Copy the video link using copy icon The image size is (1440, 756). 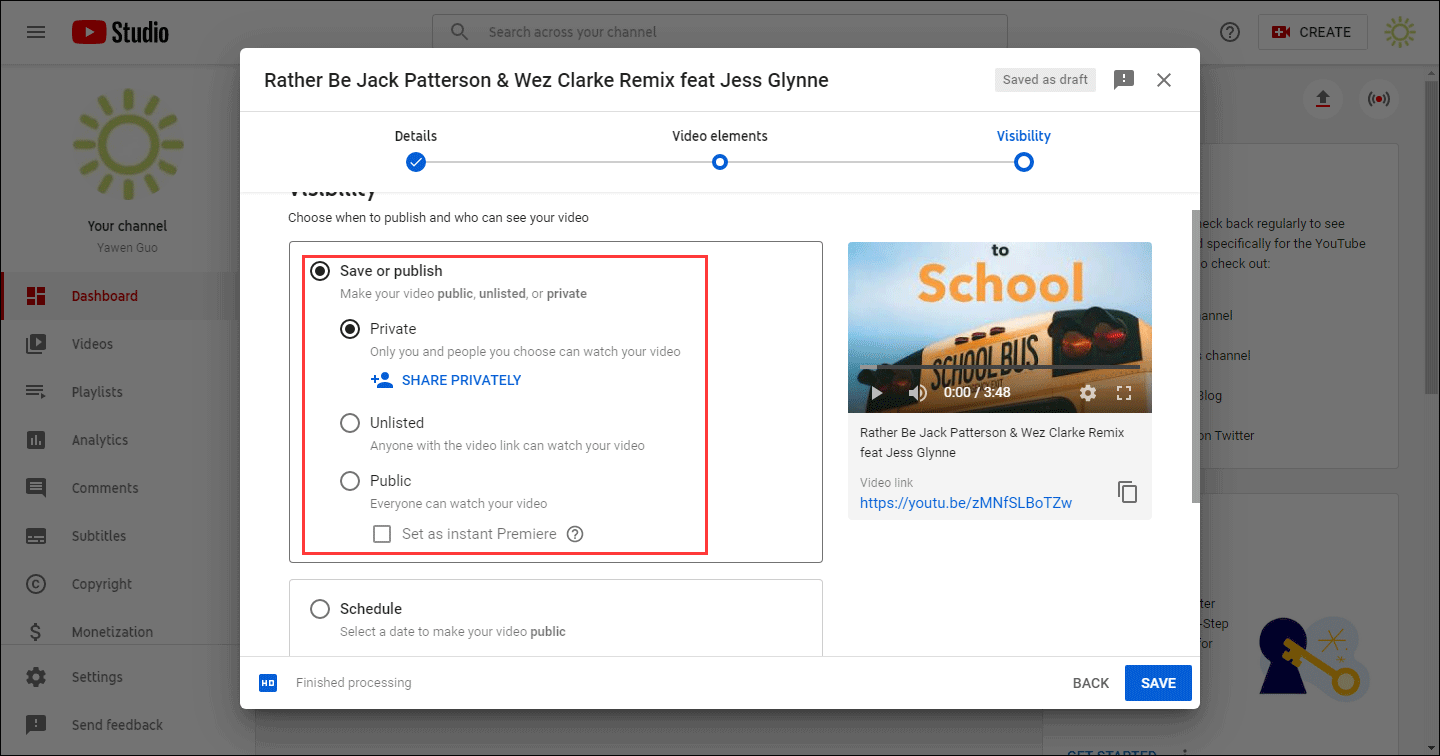point(1127,492)
